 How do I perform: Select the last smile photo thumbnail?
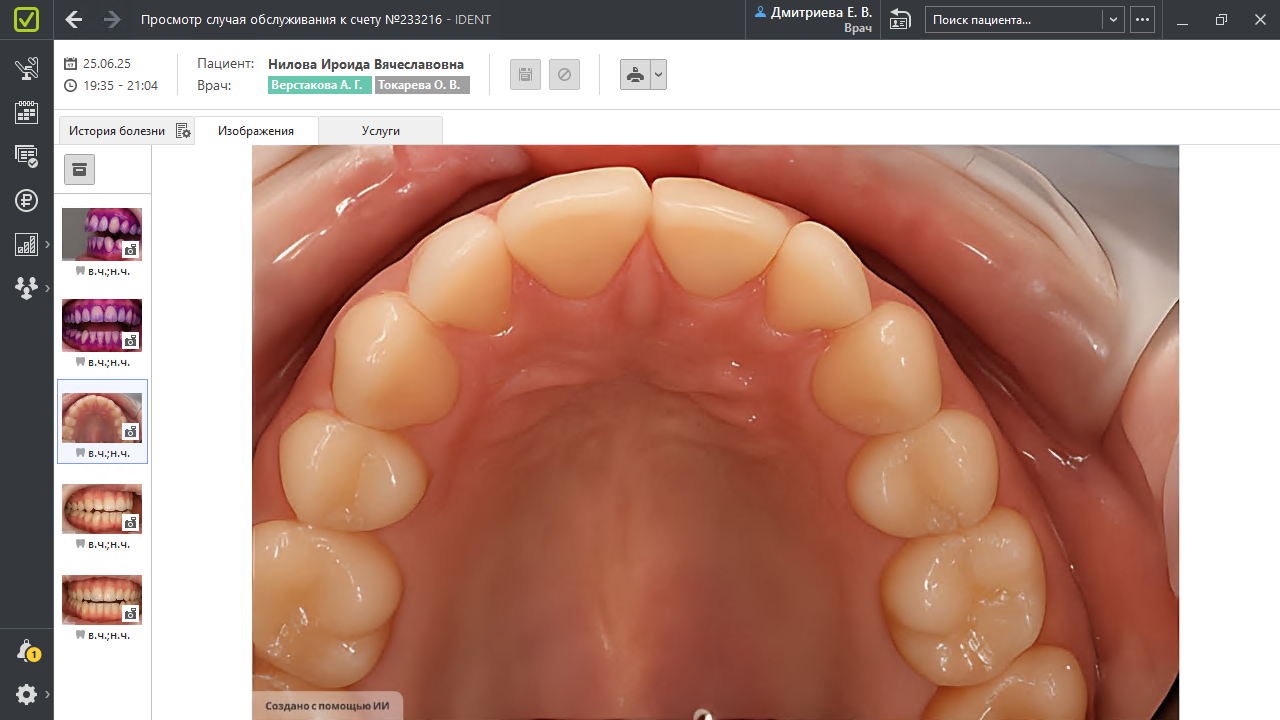(x=102, y=600)
